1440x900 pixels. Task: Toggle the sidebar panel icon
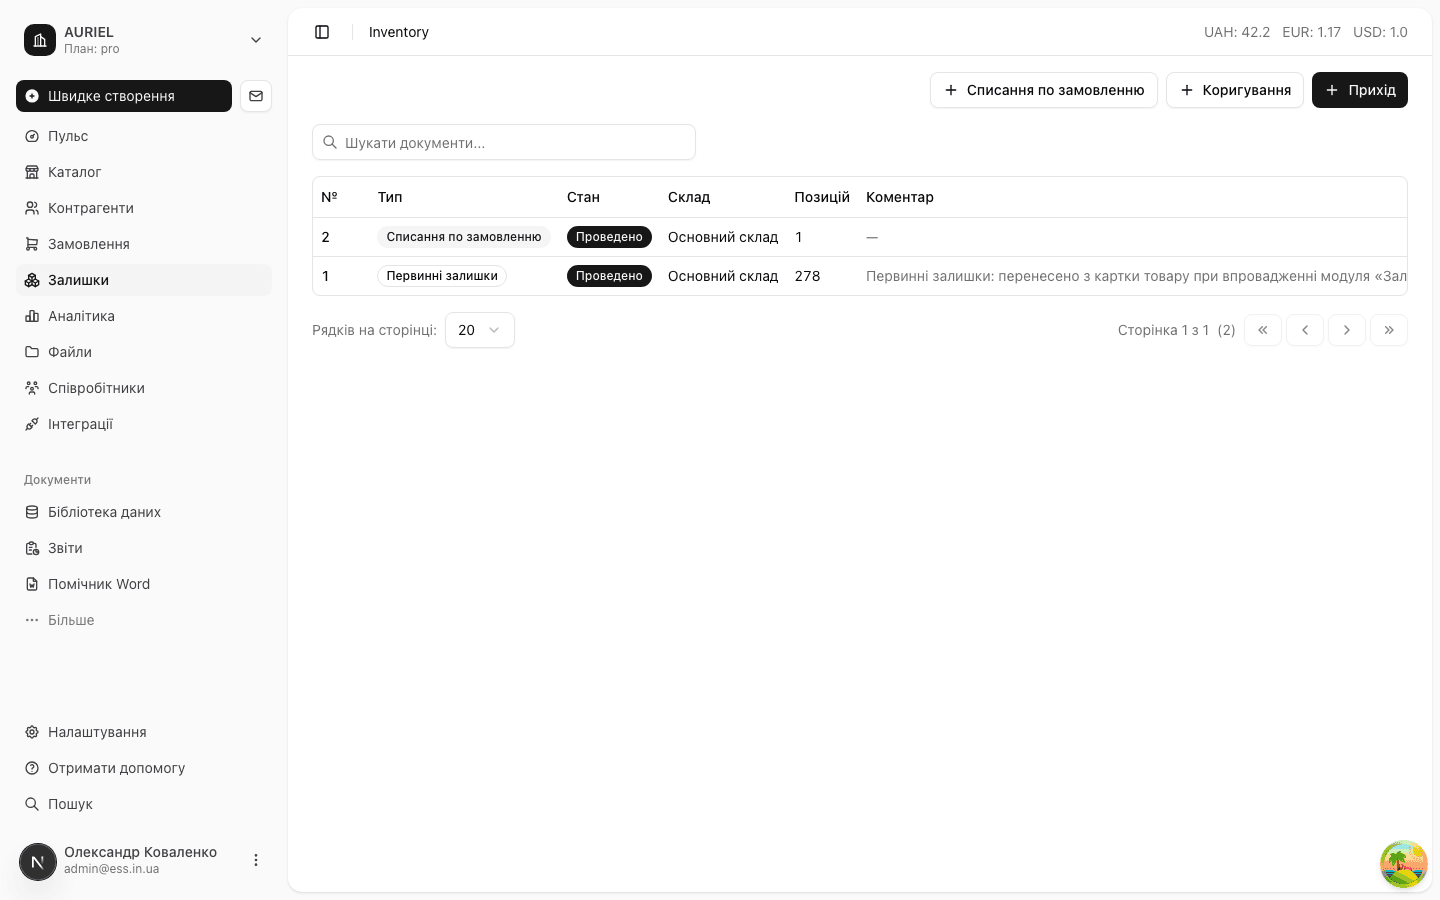[x=322, y=32]
